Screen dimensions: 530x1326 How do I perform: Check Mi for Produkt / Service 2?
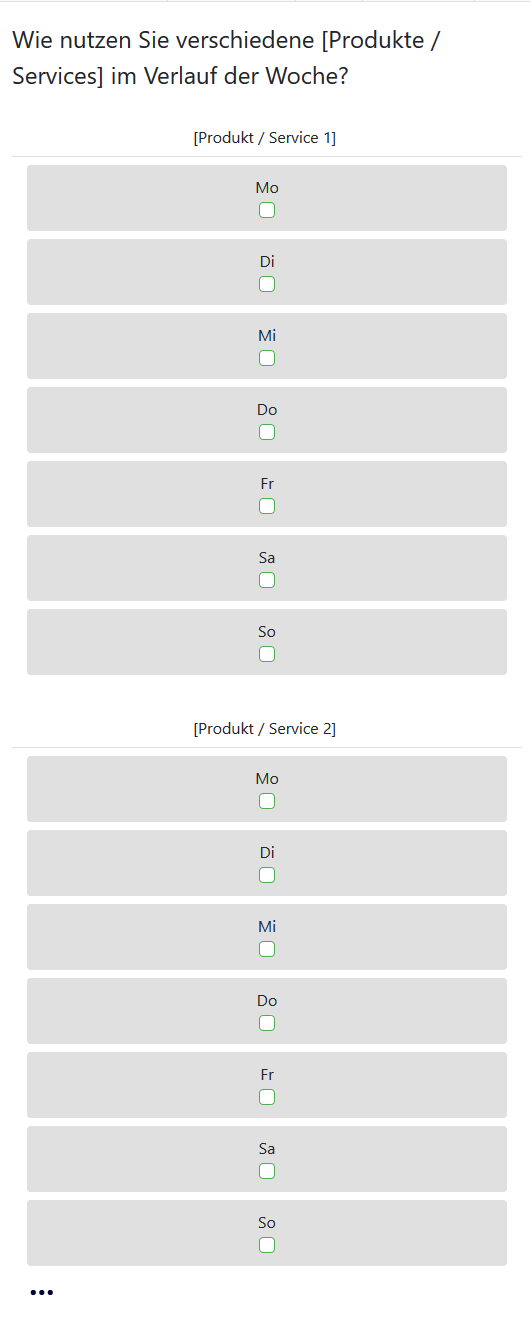coord(267,949)
